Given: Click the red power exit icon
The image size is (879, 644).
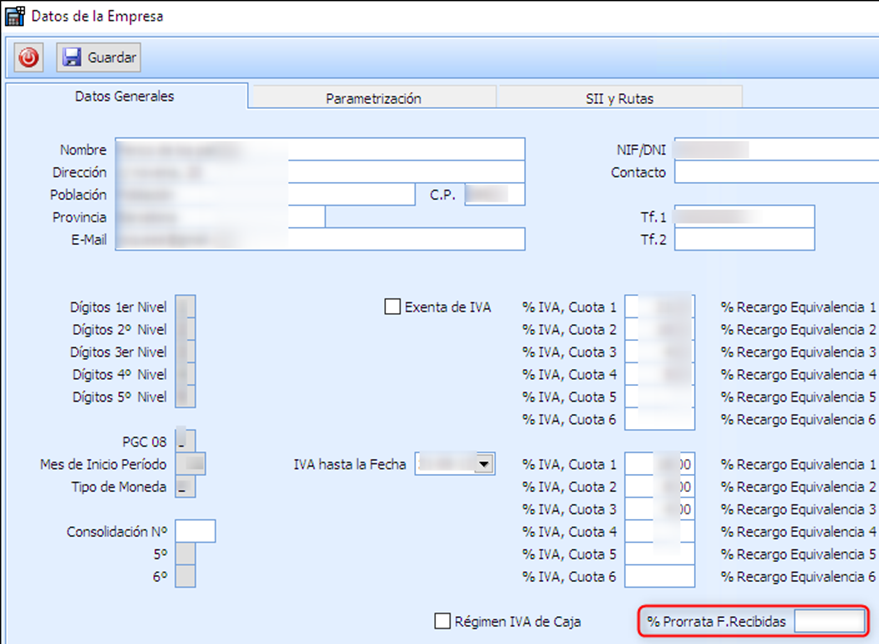Looking at the screenshot, I should tap(28, 58).
